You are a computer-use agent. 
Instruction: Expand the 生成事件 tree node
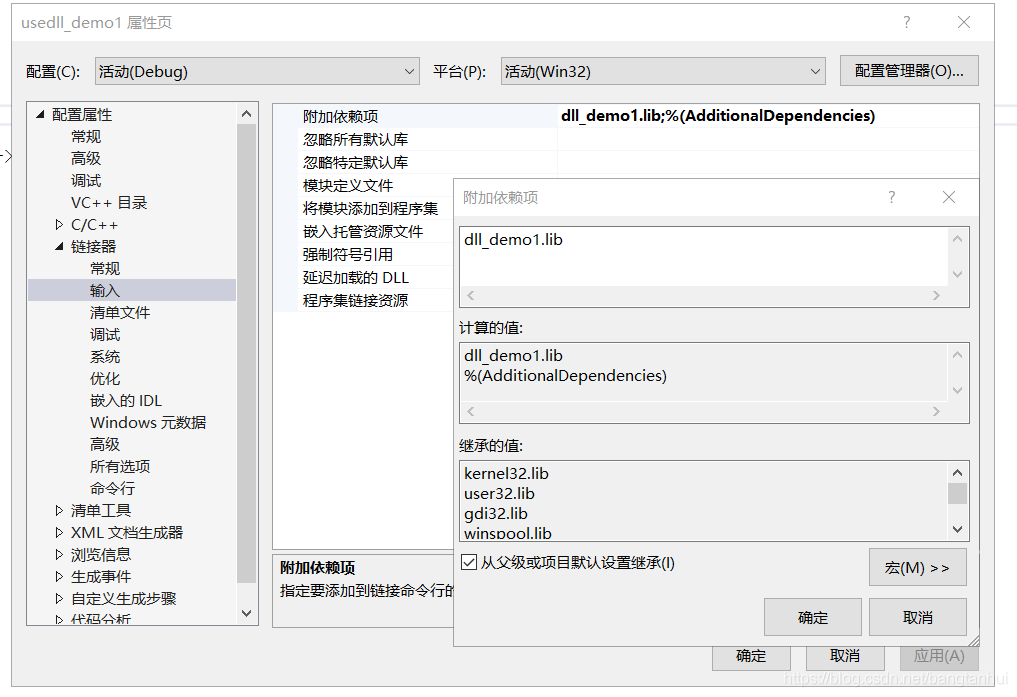click(59, 576)
